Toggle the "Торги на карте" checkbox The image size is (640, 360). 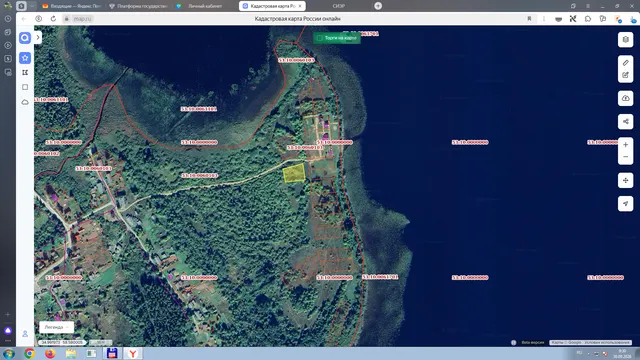(x=320, y=38)
